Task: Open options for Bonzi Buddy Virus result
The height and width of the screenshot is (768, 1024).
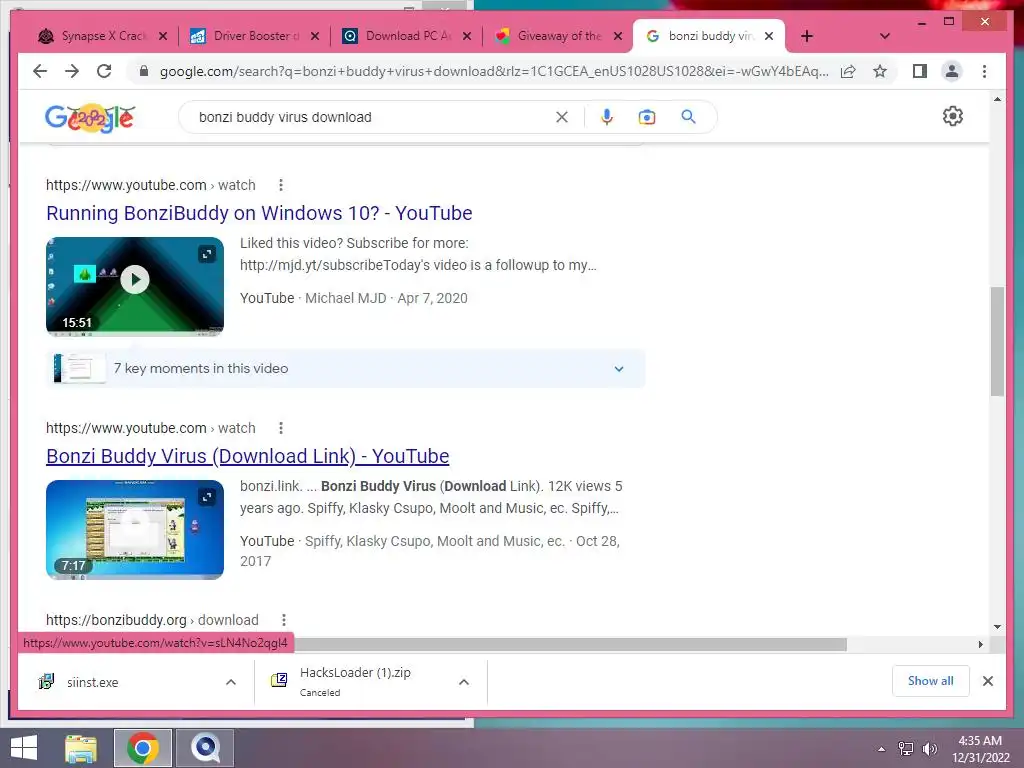Action: click(x=281, y=428)
